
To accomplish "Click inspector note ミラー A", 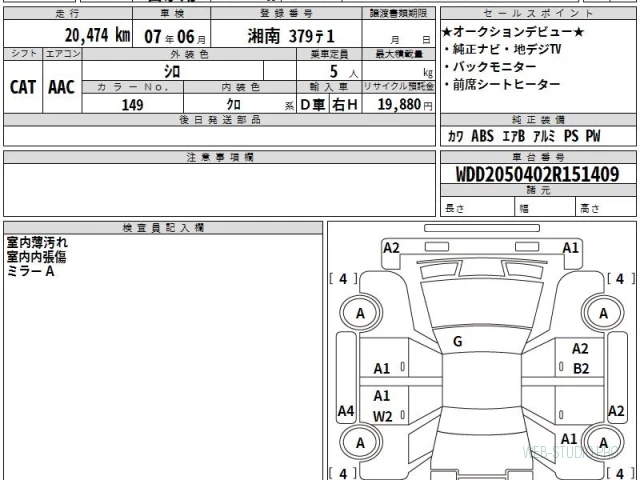I will pos(31,271).
